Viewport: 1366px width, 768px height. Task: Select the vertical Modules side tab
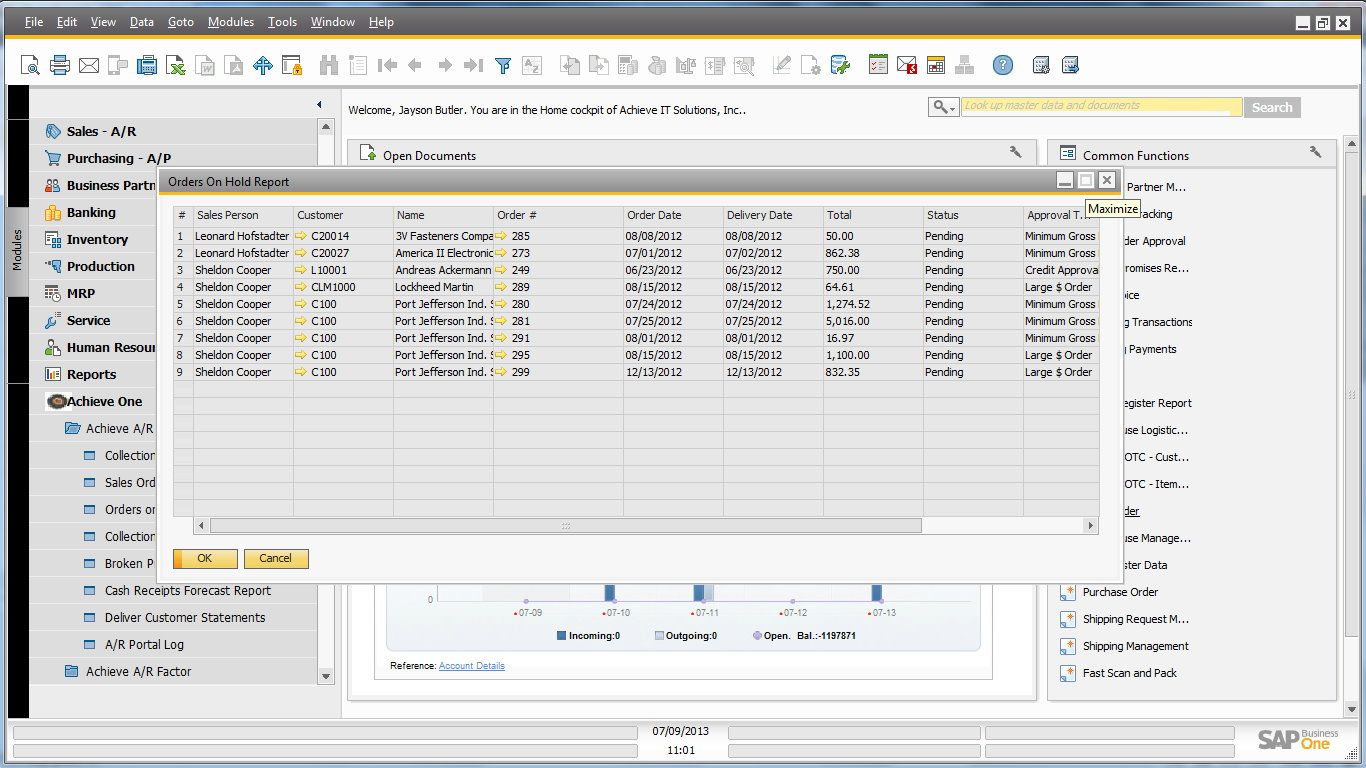click(17, 251)
